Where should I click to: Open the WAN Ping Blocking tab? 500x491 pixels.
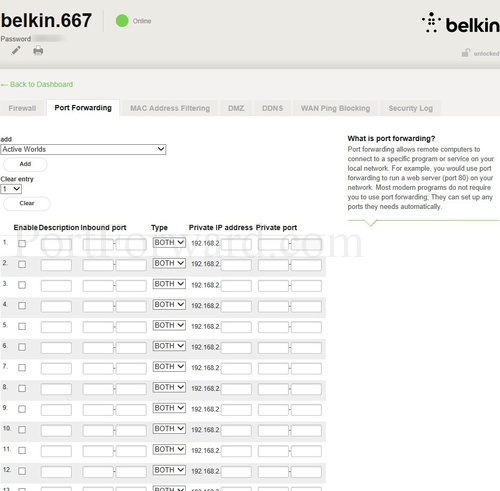point(335,108)
